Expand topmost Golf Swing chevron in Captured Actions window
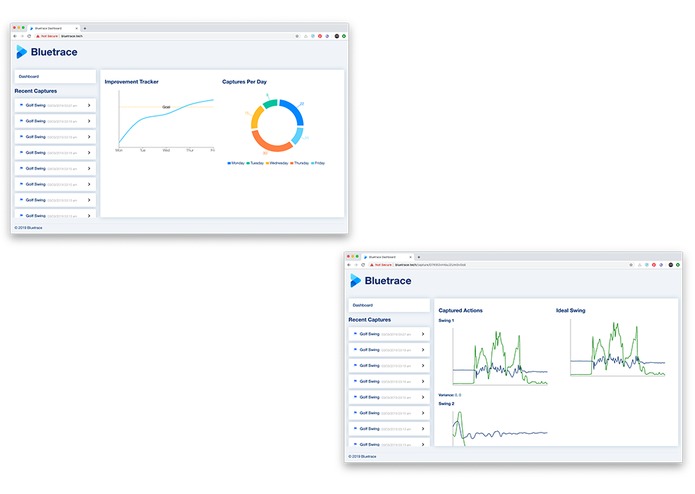This screenshot has height=494, width=695. (423, 334)
